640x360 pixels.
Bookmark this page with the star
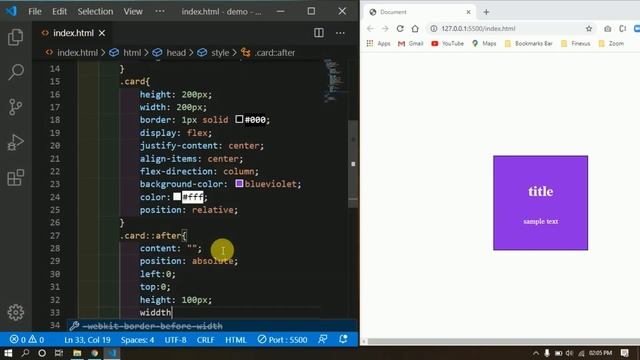[589, 29]
